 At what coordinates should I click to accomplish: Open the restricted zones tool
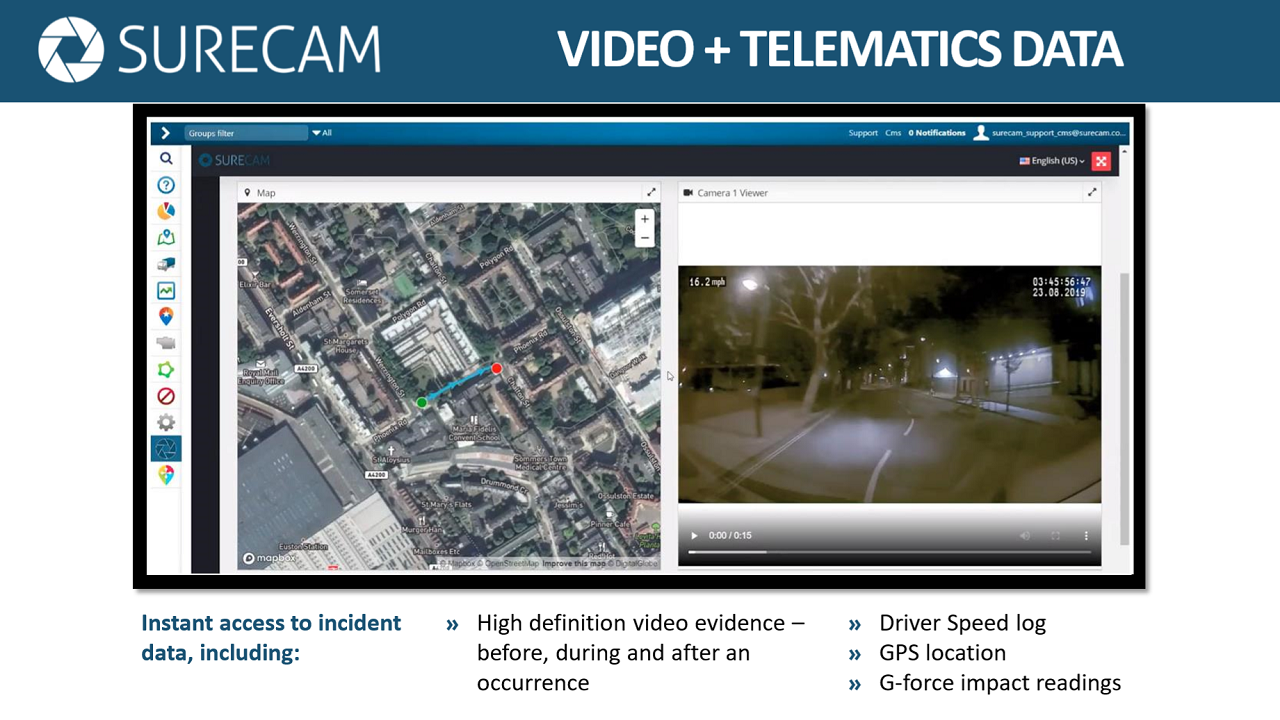166,396
